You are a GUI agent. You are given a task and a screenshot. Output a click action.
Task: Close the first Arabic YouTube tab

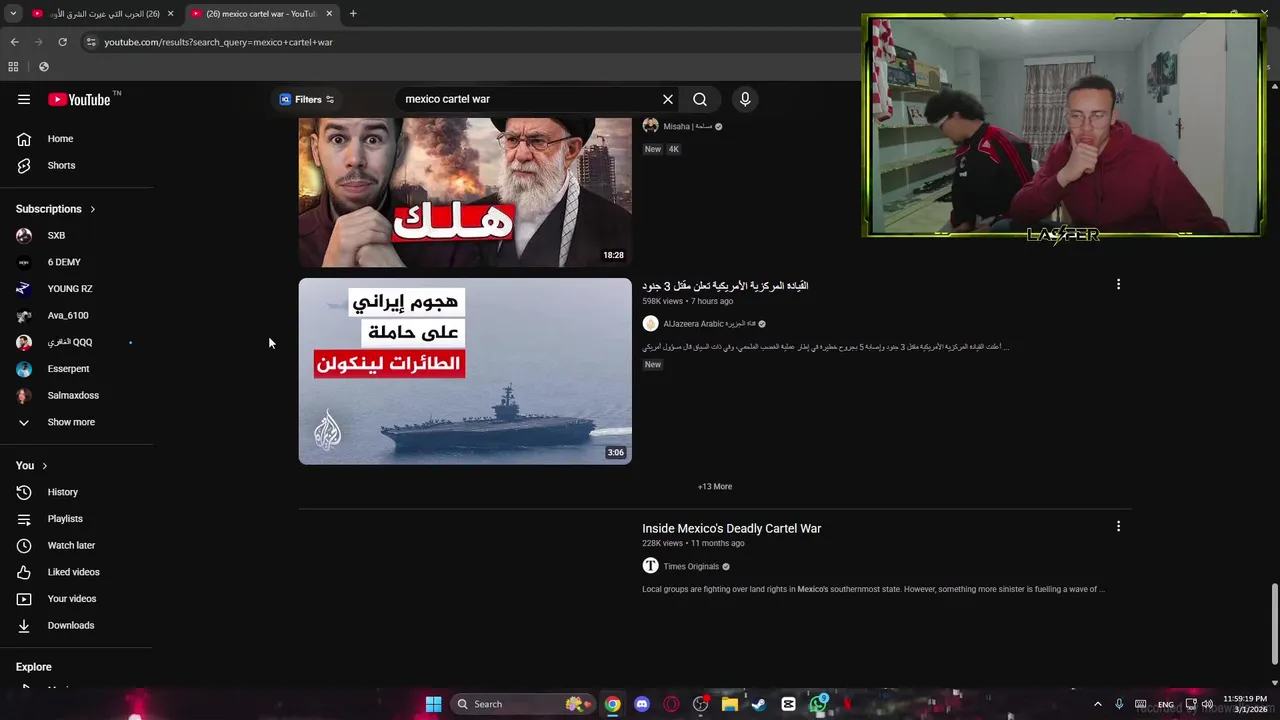coord(171,14)
